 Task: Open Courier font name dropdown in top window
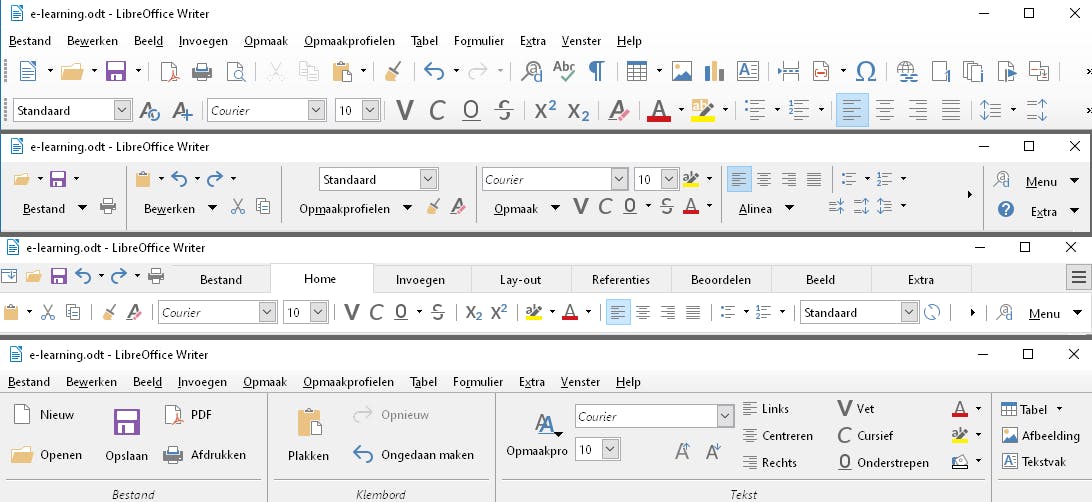(317, 110)
